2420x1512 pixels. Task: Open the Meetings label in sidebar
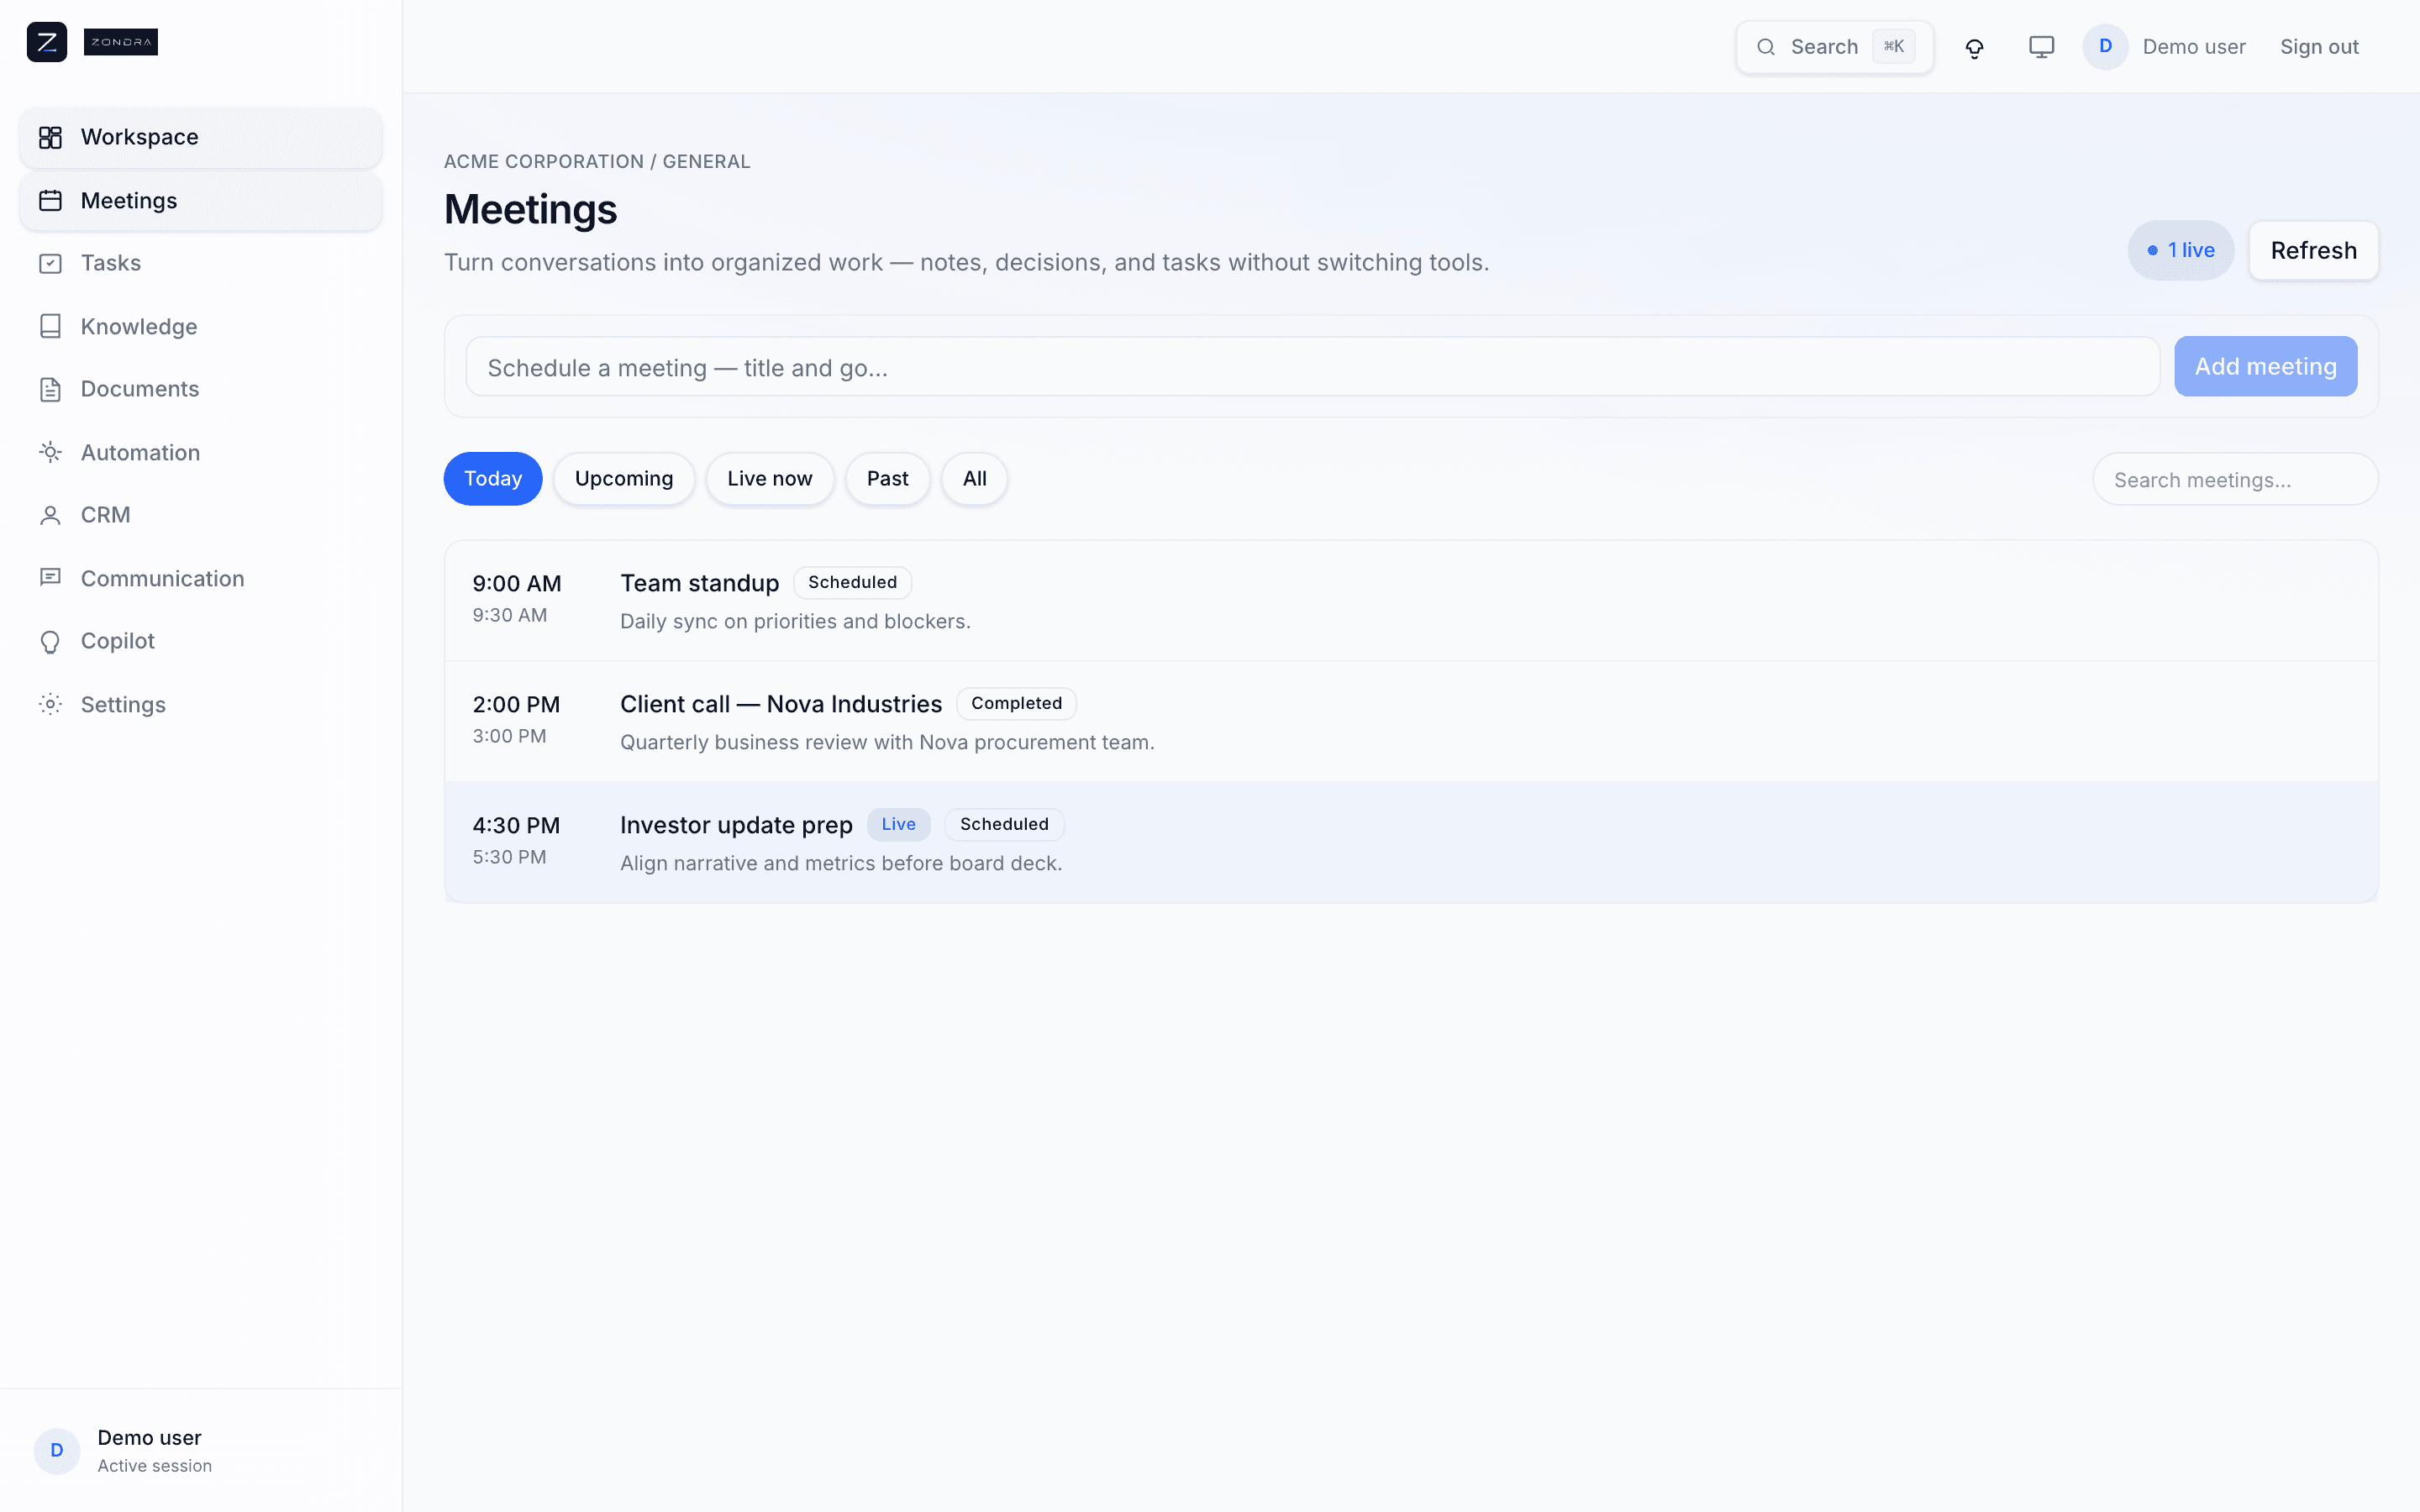[x=129, y=201]
